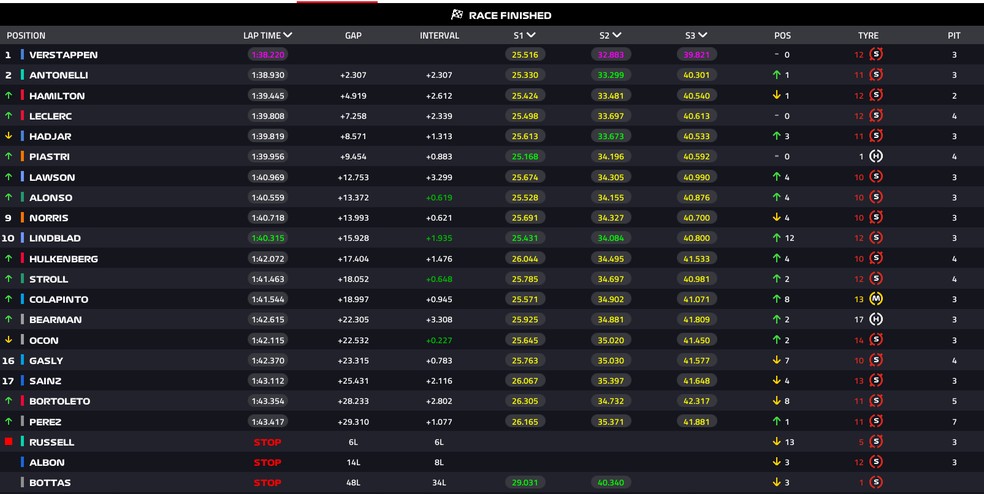Click the POSITION column header

click(x=26, y=36)
